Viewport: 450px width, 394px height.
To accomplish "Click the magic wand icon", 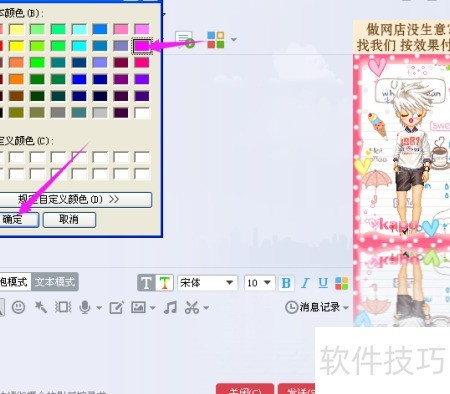I will [x=41, y=307].
